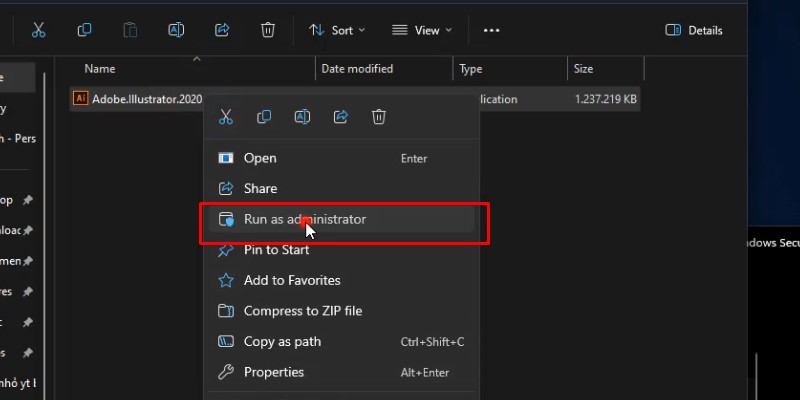Open the See more three-dots menu
Screen dimensions: 800x400
pyautogui.click(x=491, y=30)
